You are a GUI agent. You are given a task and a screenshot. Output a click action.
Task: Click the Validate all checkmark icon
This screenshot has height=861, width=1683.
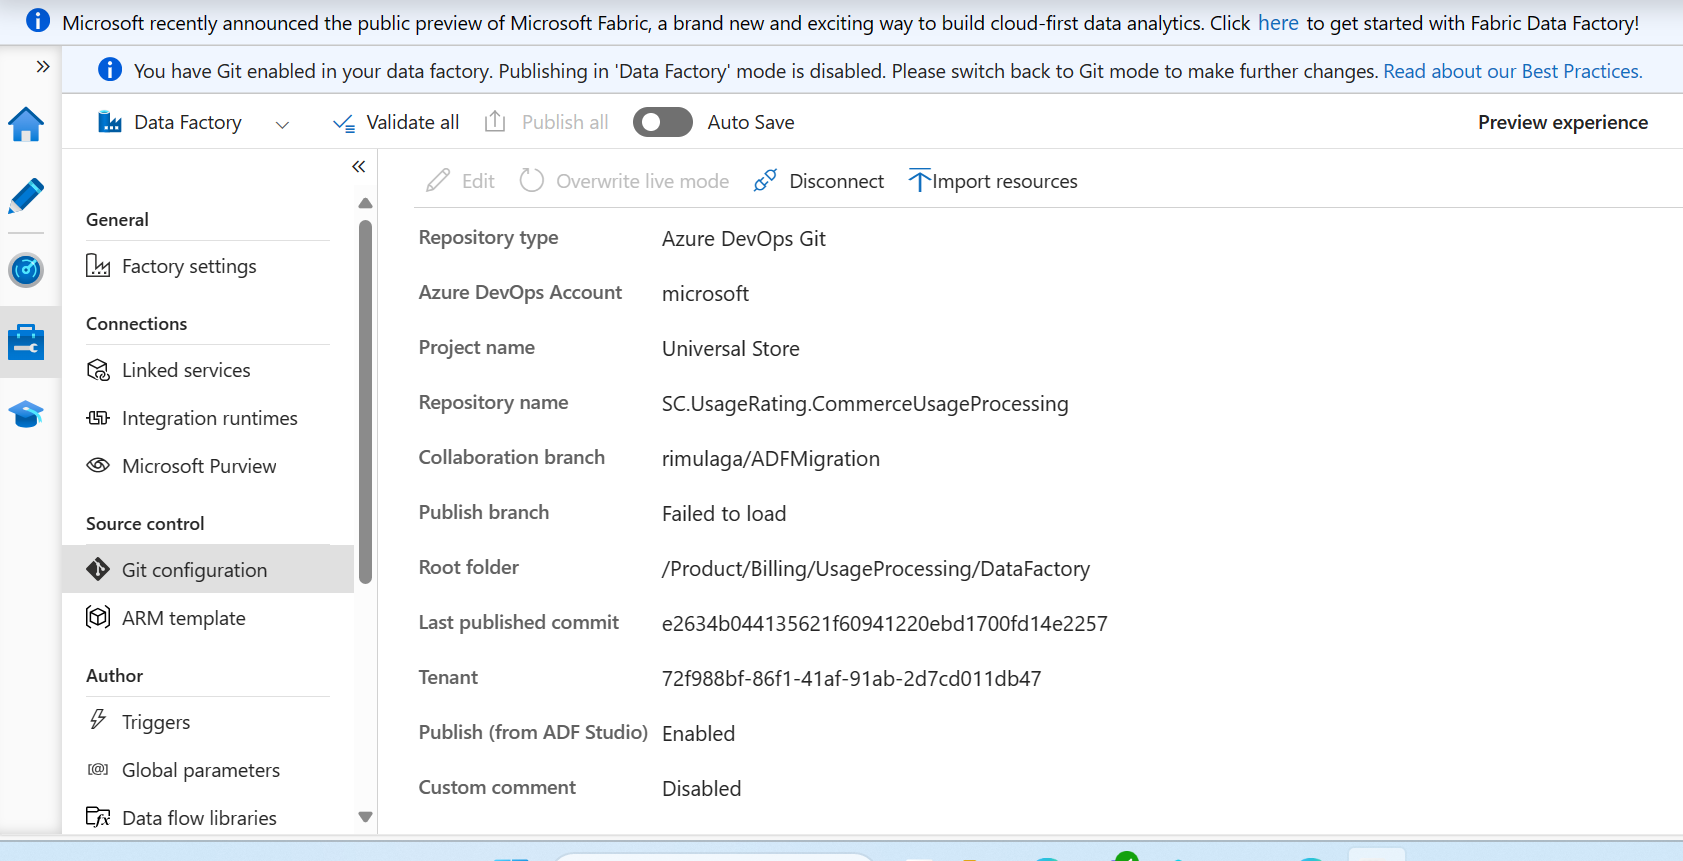(x=344, y=124)
